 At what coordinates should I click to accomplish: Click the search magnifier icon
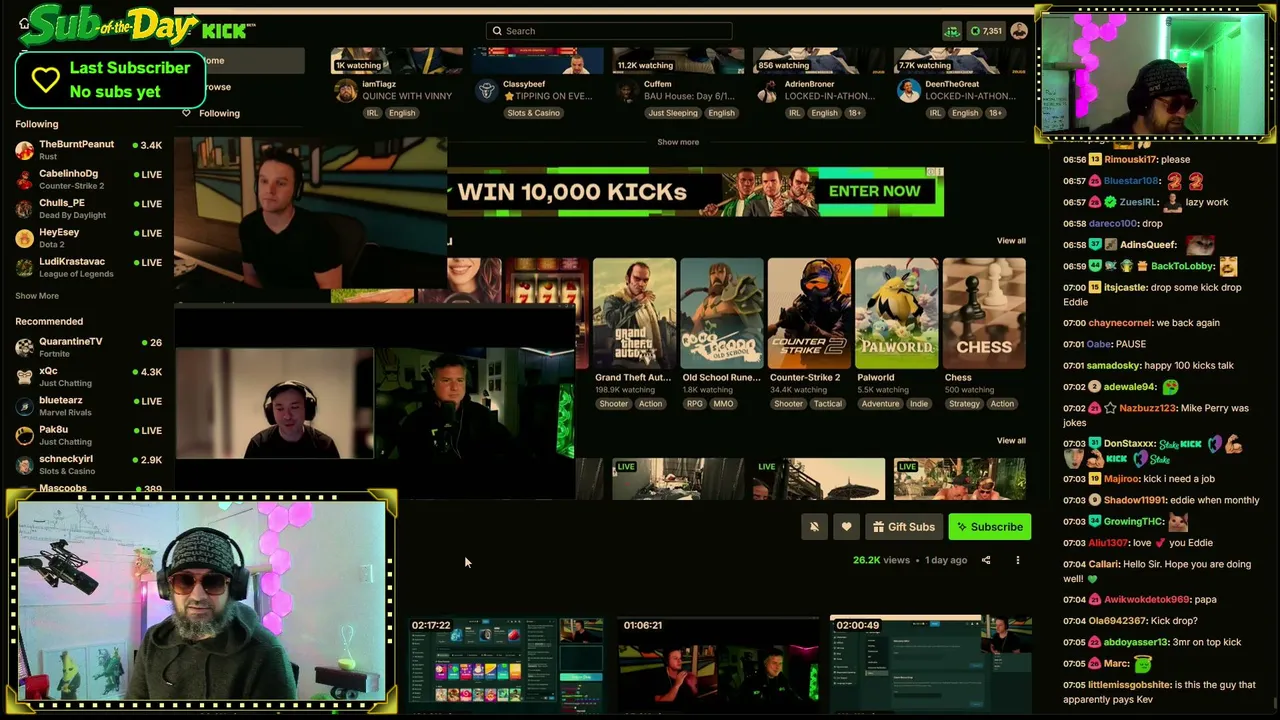point(497,31)
